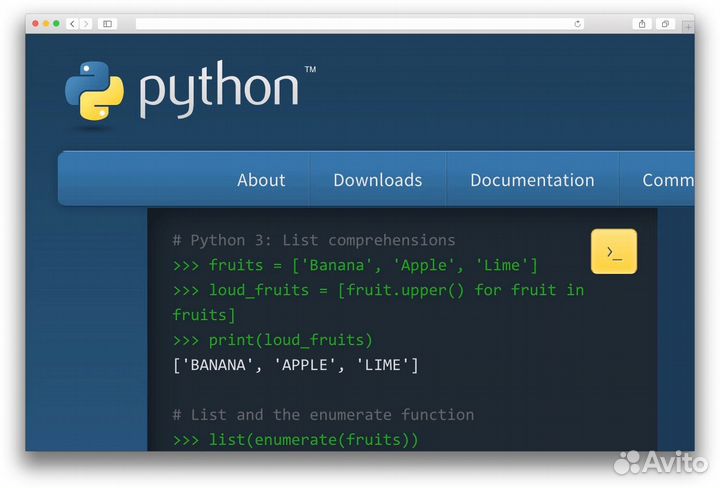720x488 pixels.
Task: Open the About menu
Action: (261, 180)
